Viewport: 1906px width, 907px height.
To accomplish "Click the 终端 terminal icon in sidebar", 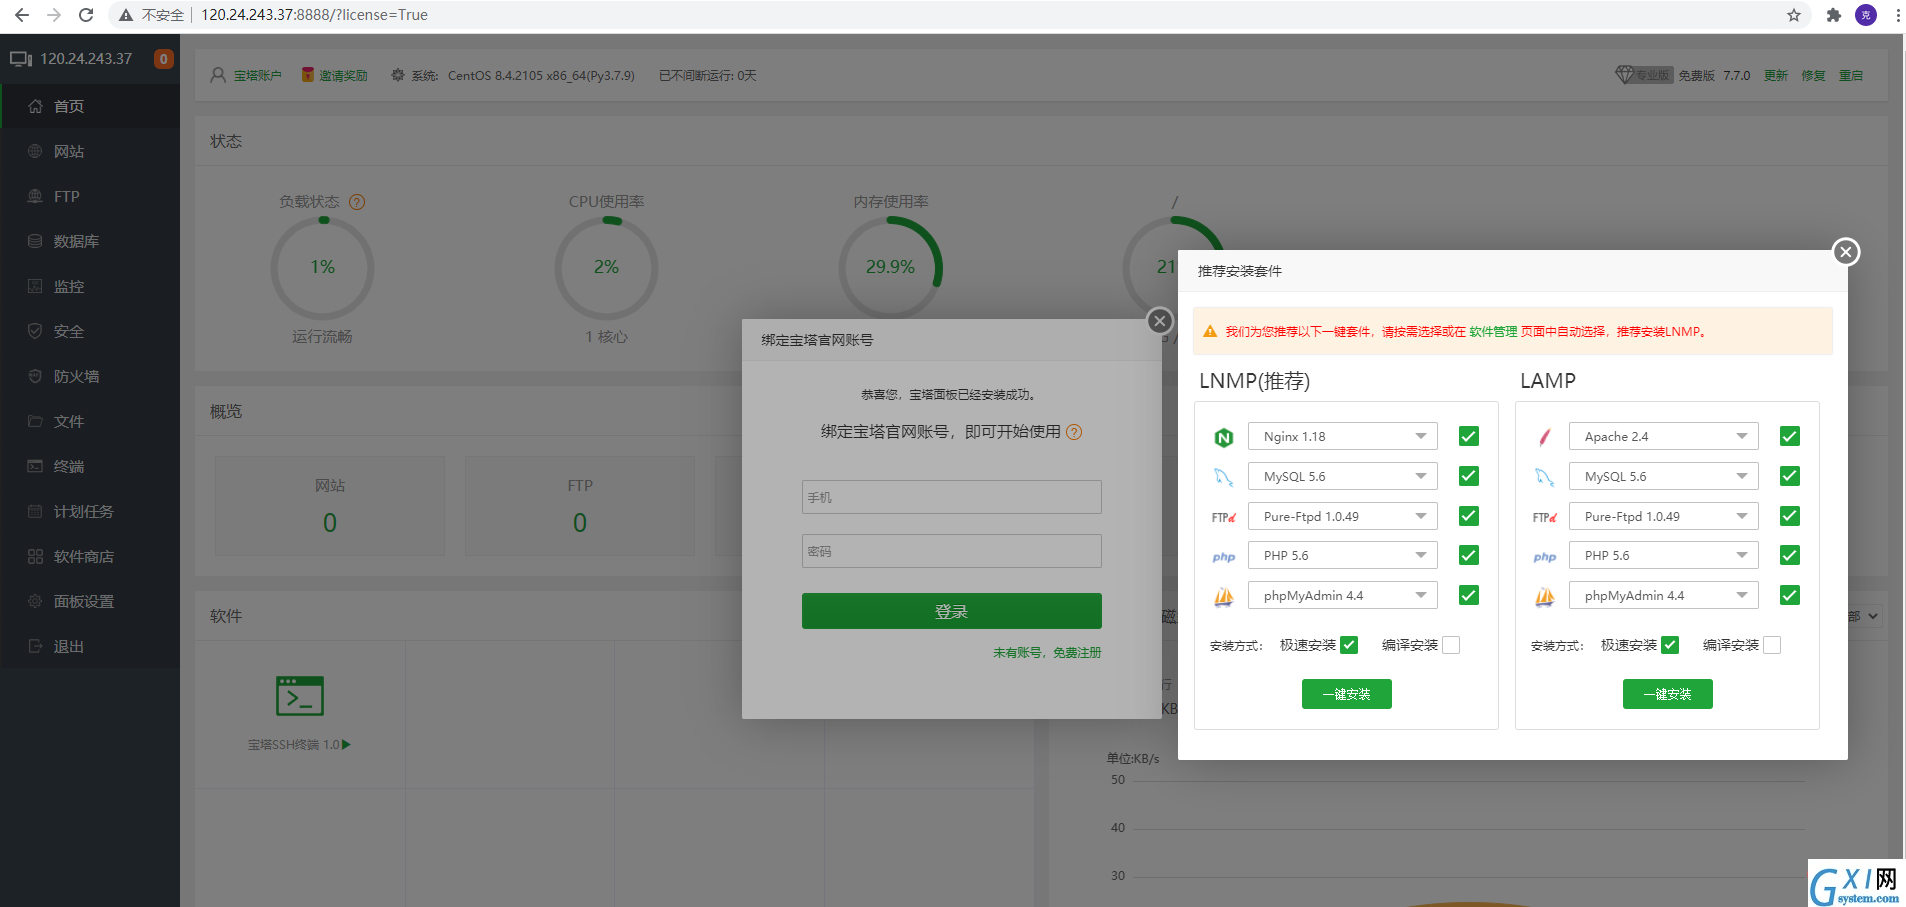I will [35, 466].
